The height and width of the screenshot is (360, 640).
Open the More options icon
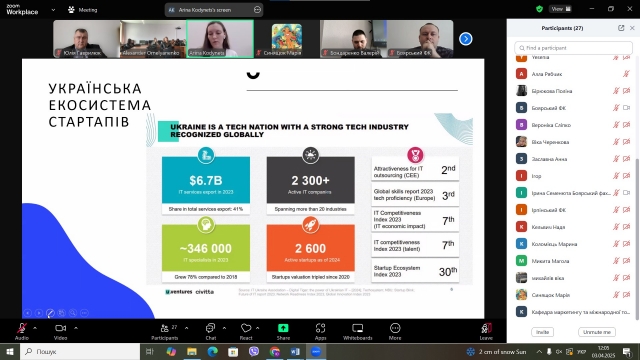pyautogui.click(x=395, y=328)
